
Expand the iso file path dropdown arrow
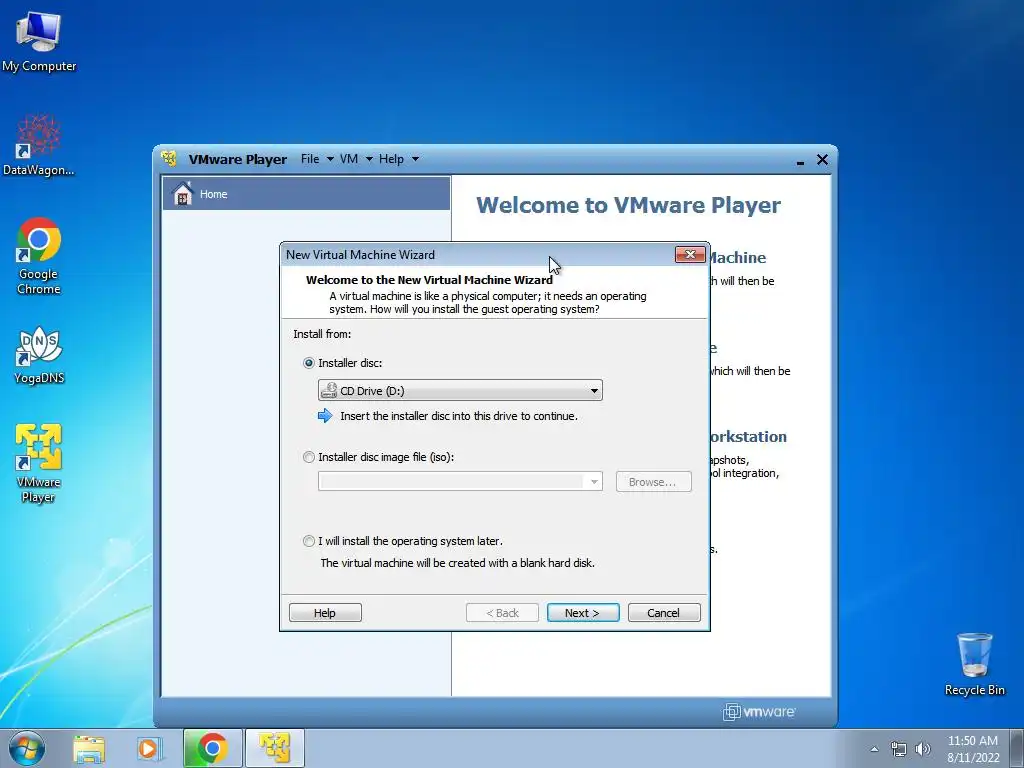coord(594,482)
